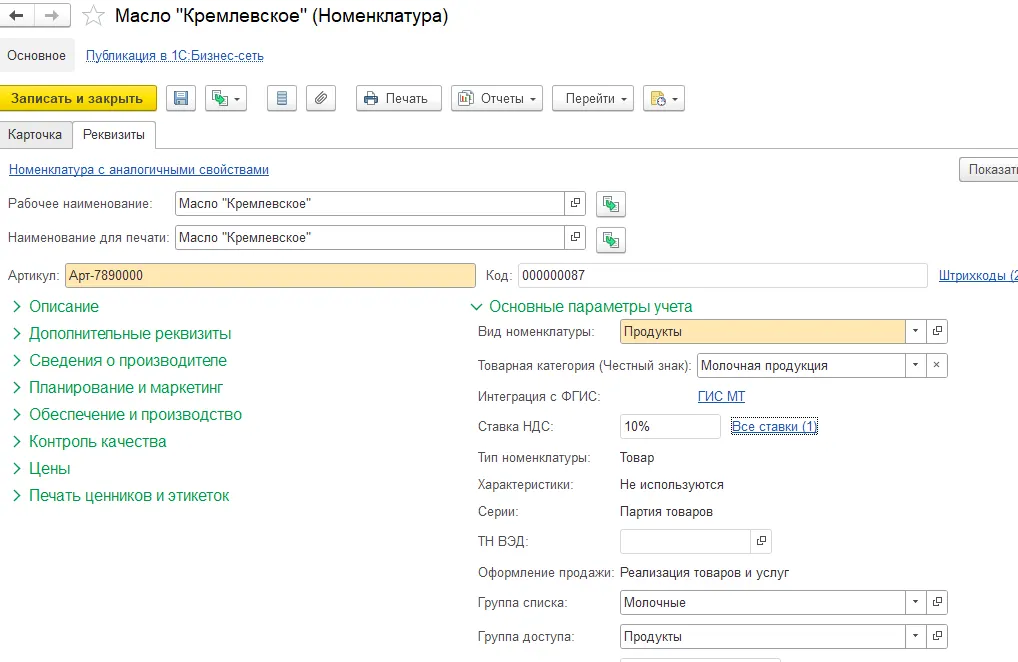Go back with the left arrow button
This screenshot has width=1018, height=662.
click(17, 15)
